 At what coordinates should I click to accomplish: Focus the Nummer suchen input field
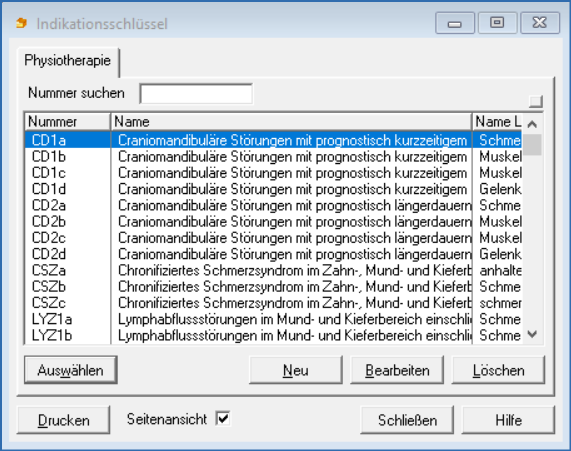point(196,94)
